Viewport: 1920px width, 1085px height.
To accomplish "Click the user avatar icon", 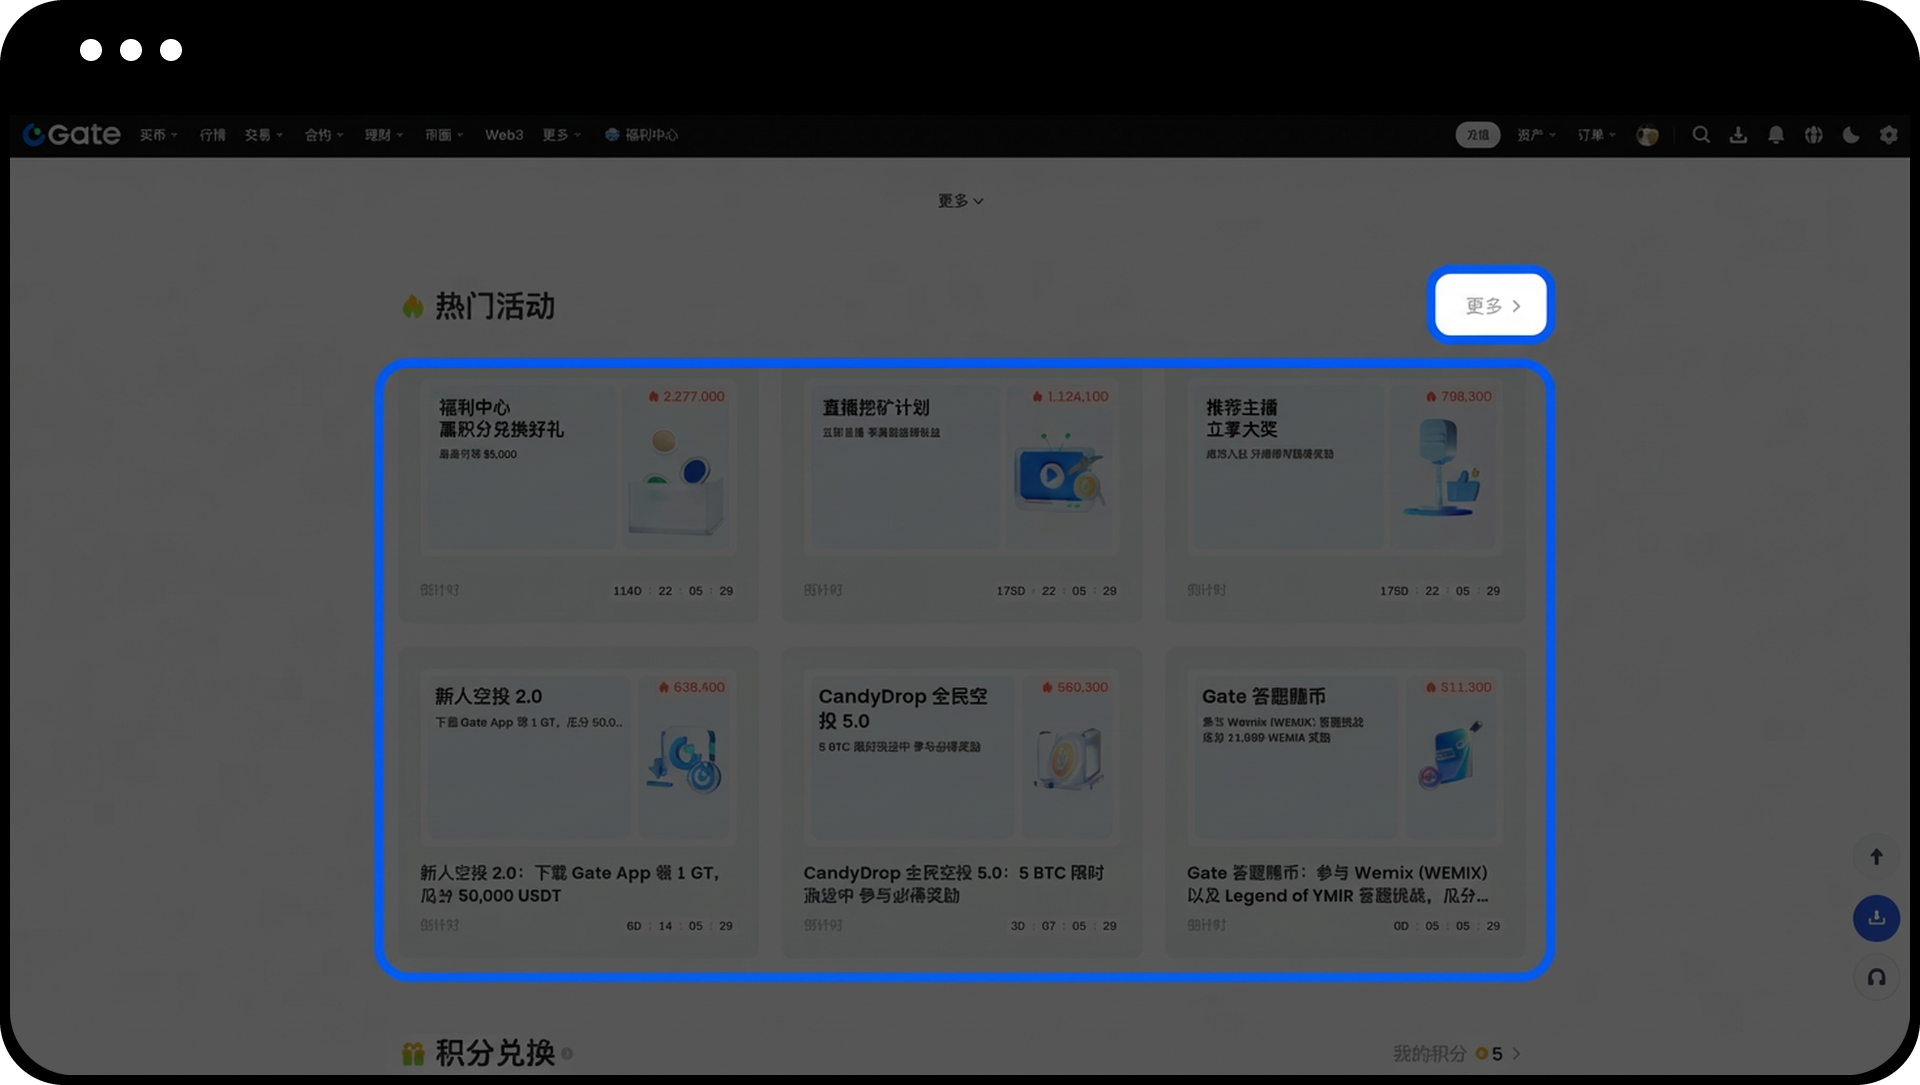I will (x=1647, y=135).
